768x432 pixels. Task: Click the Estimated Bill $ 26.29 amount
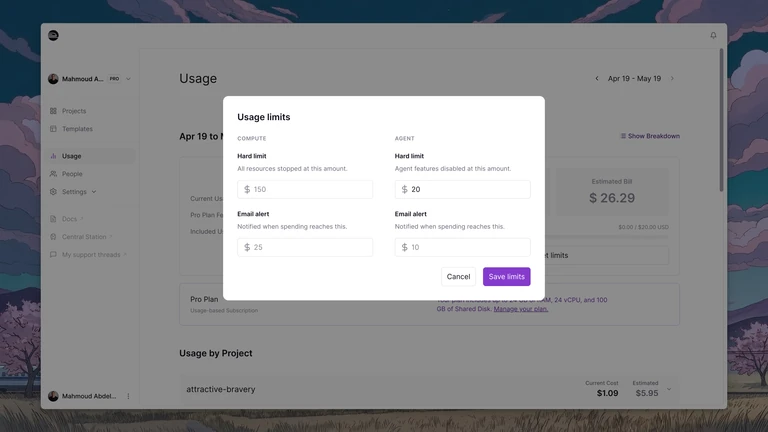click(x=612, y=198)
